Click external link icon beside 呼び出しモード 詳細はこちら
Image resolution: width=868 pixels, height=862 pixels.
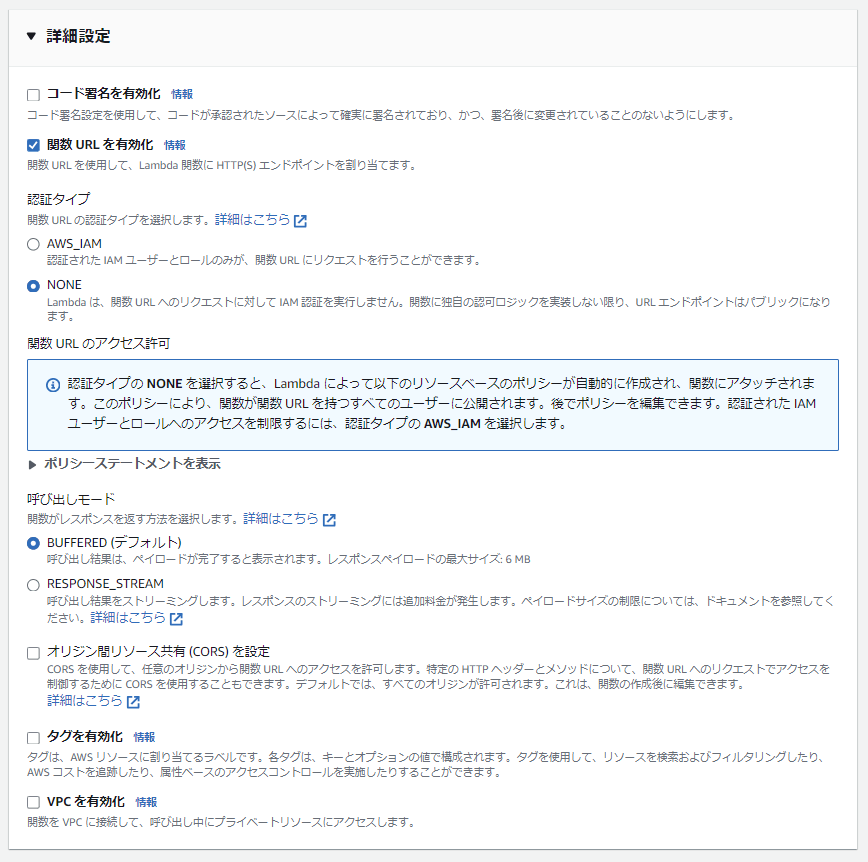(x=329, y=520)
